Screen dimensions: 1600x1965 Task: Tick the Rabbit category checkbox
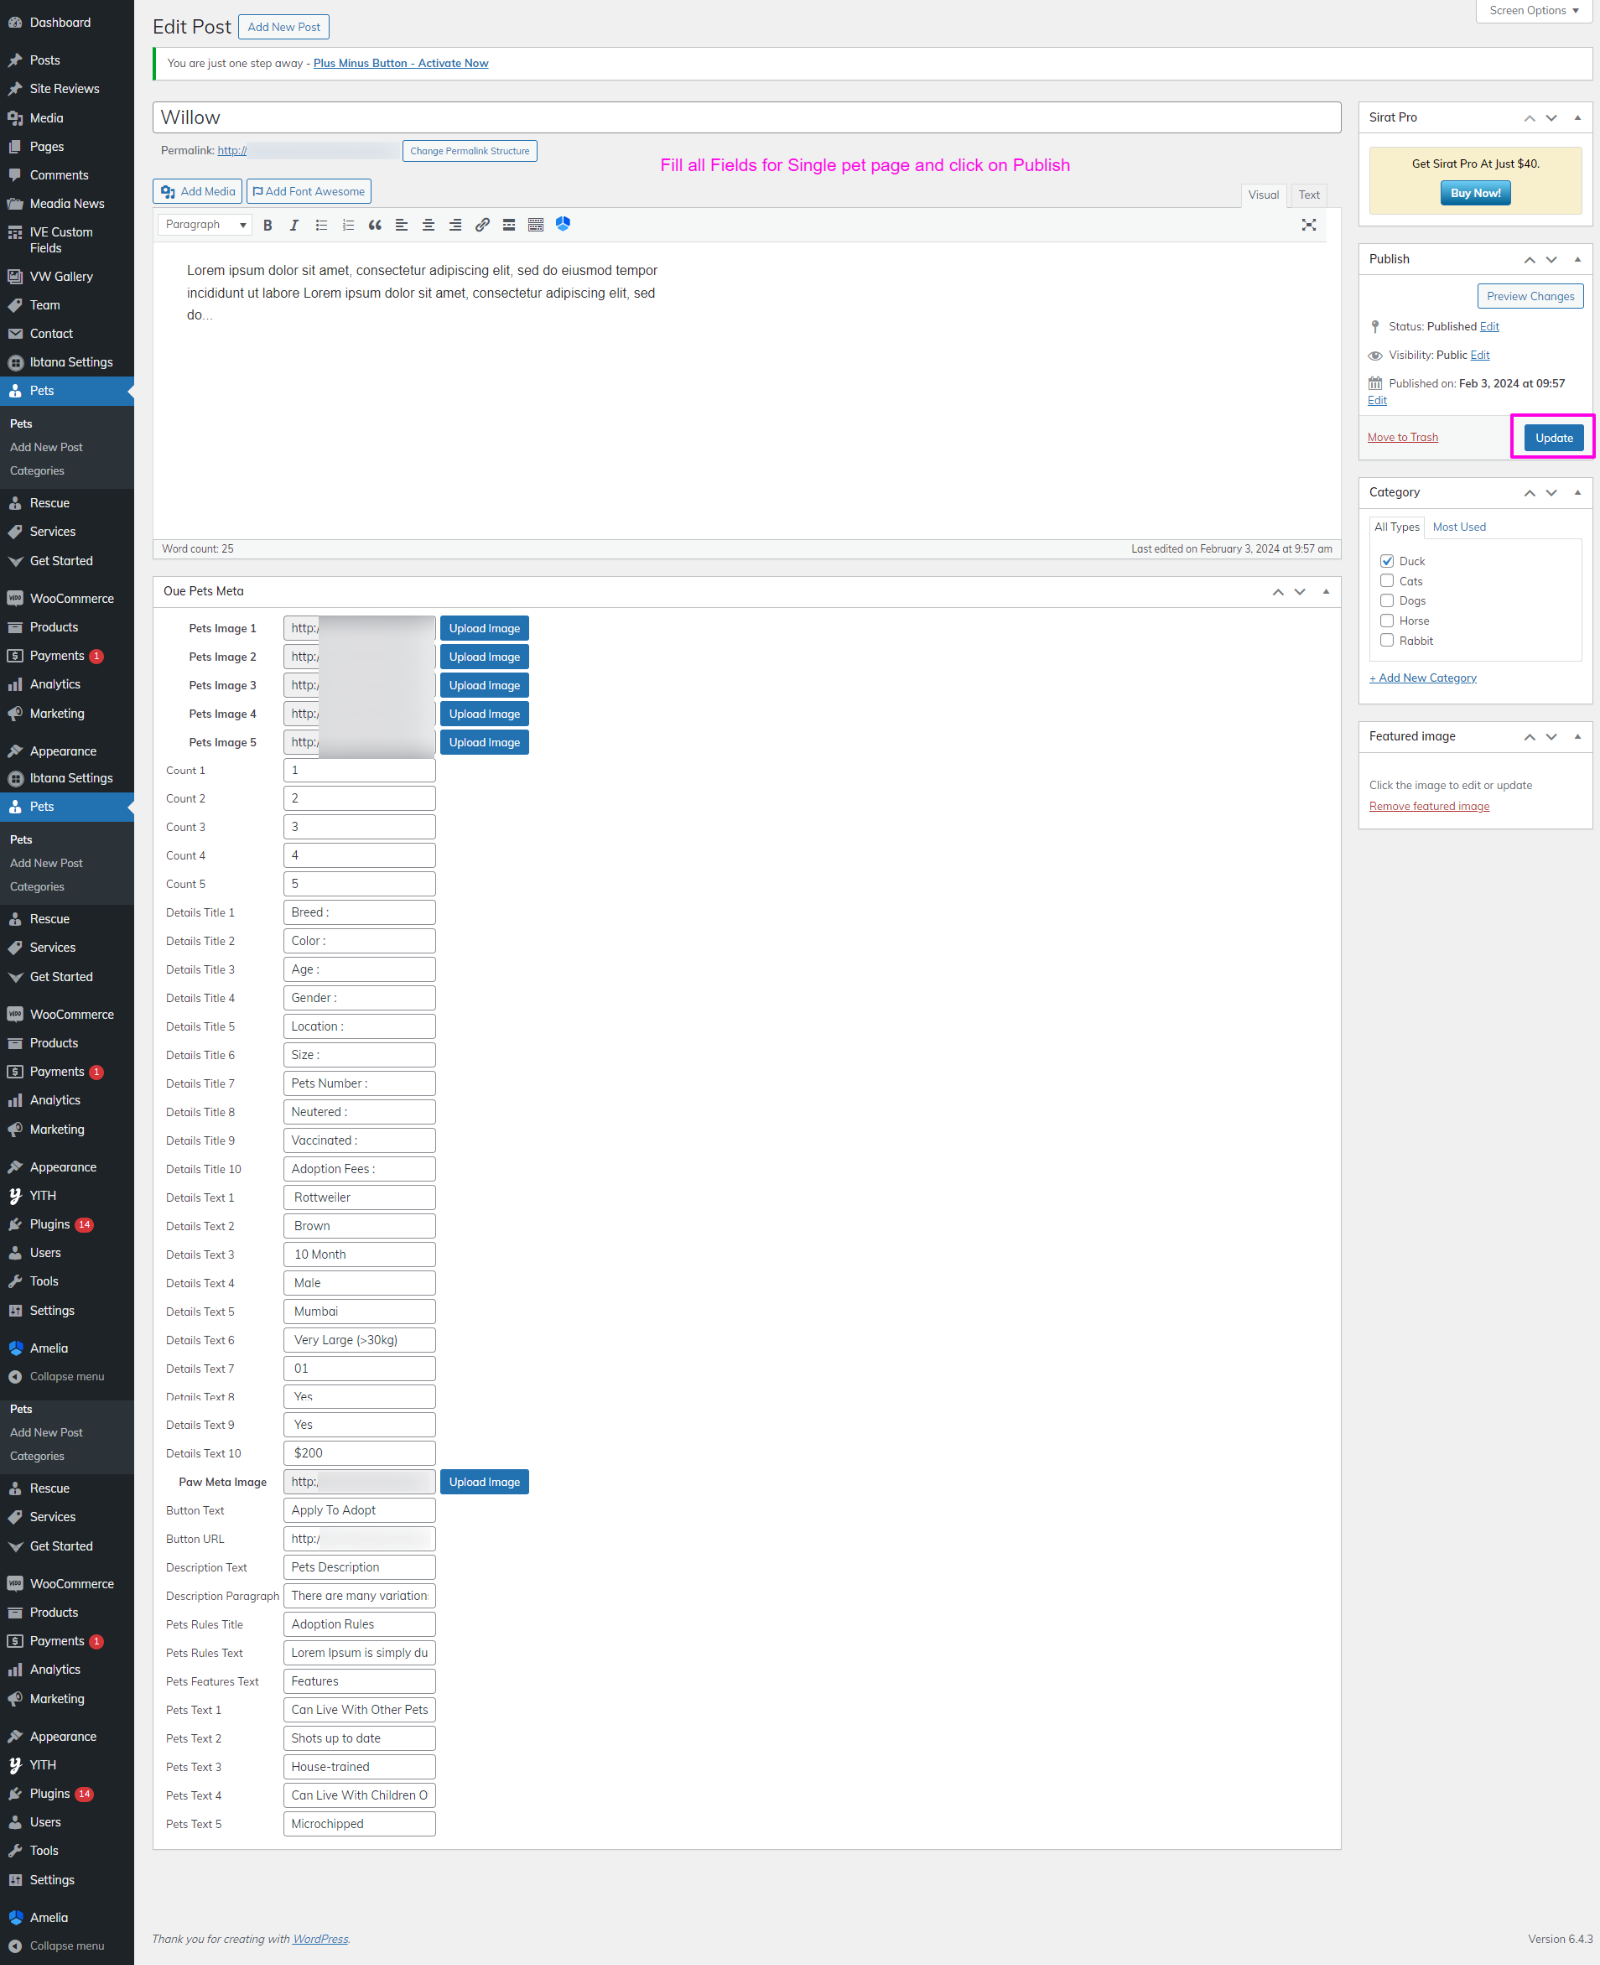[1387, 641]
